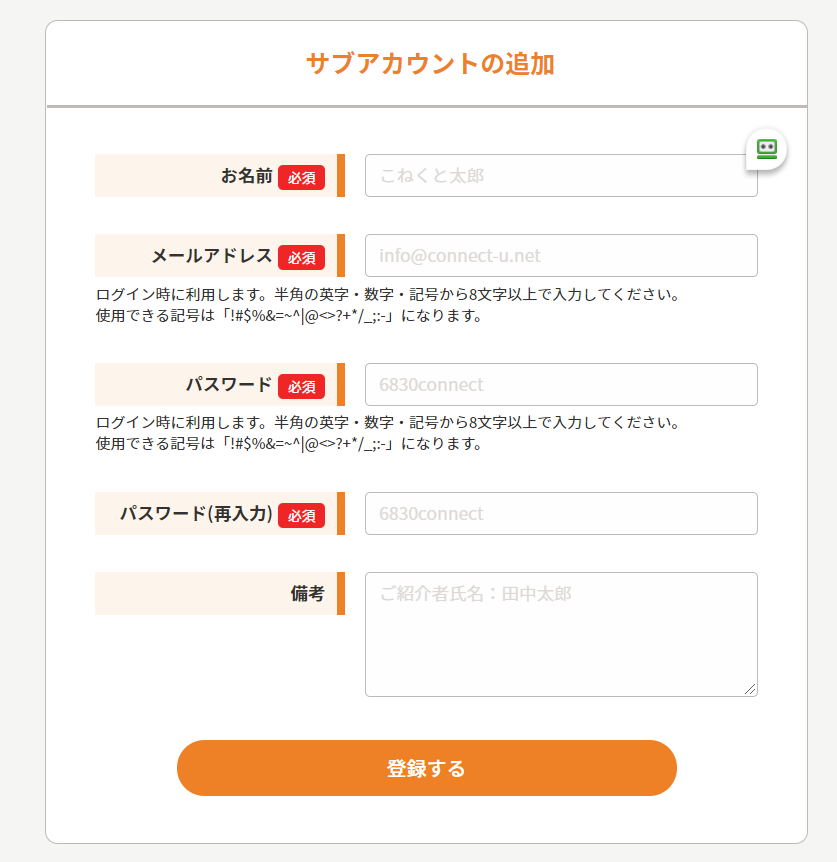The width and height of the screenshot is (837, 862).
Task: Click the 備考 field label
Action: click(307, 594)
